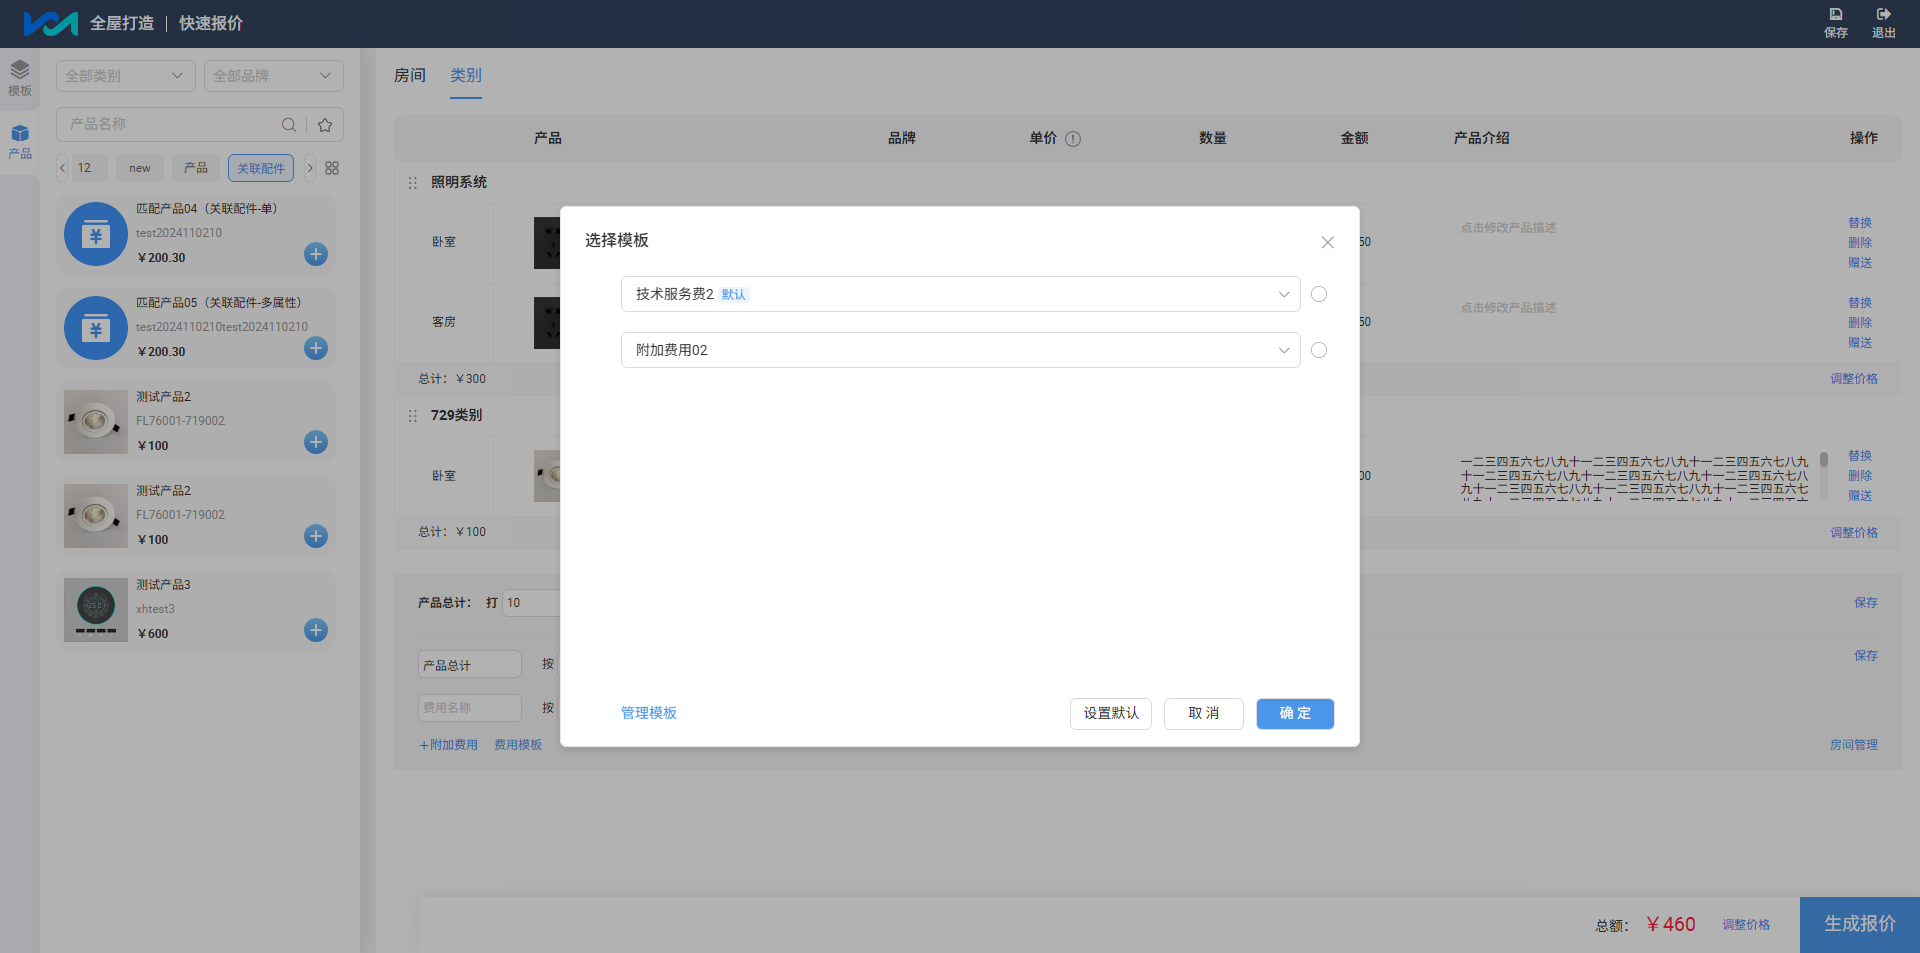Click the right arrow of tag list
This screenshot has width=1920, height=953.
click(x=310, y=168)
